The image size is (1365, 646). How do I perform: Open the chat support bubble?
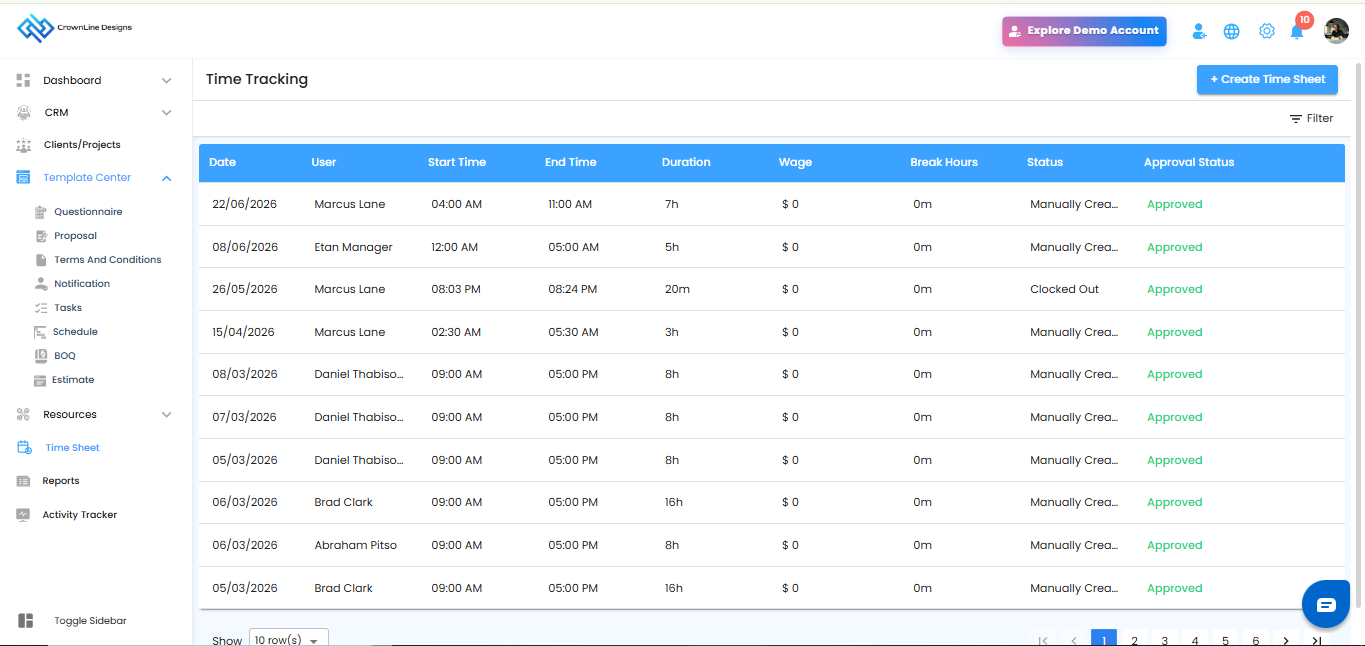pos(1326,604)
